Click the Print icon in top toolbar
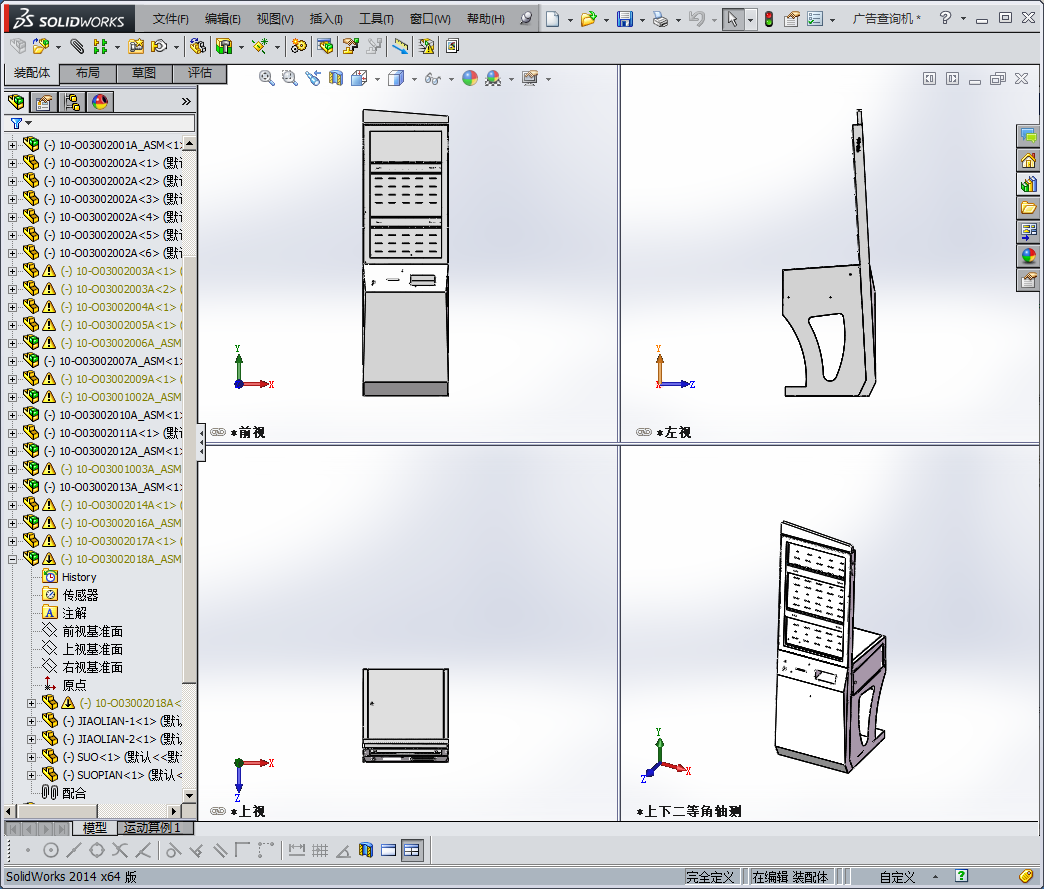Image resolution: width=1044 pixels, height=889 pixels. (x=660, y=19)
